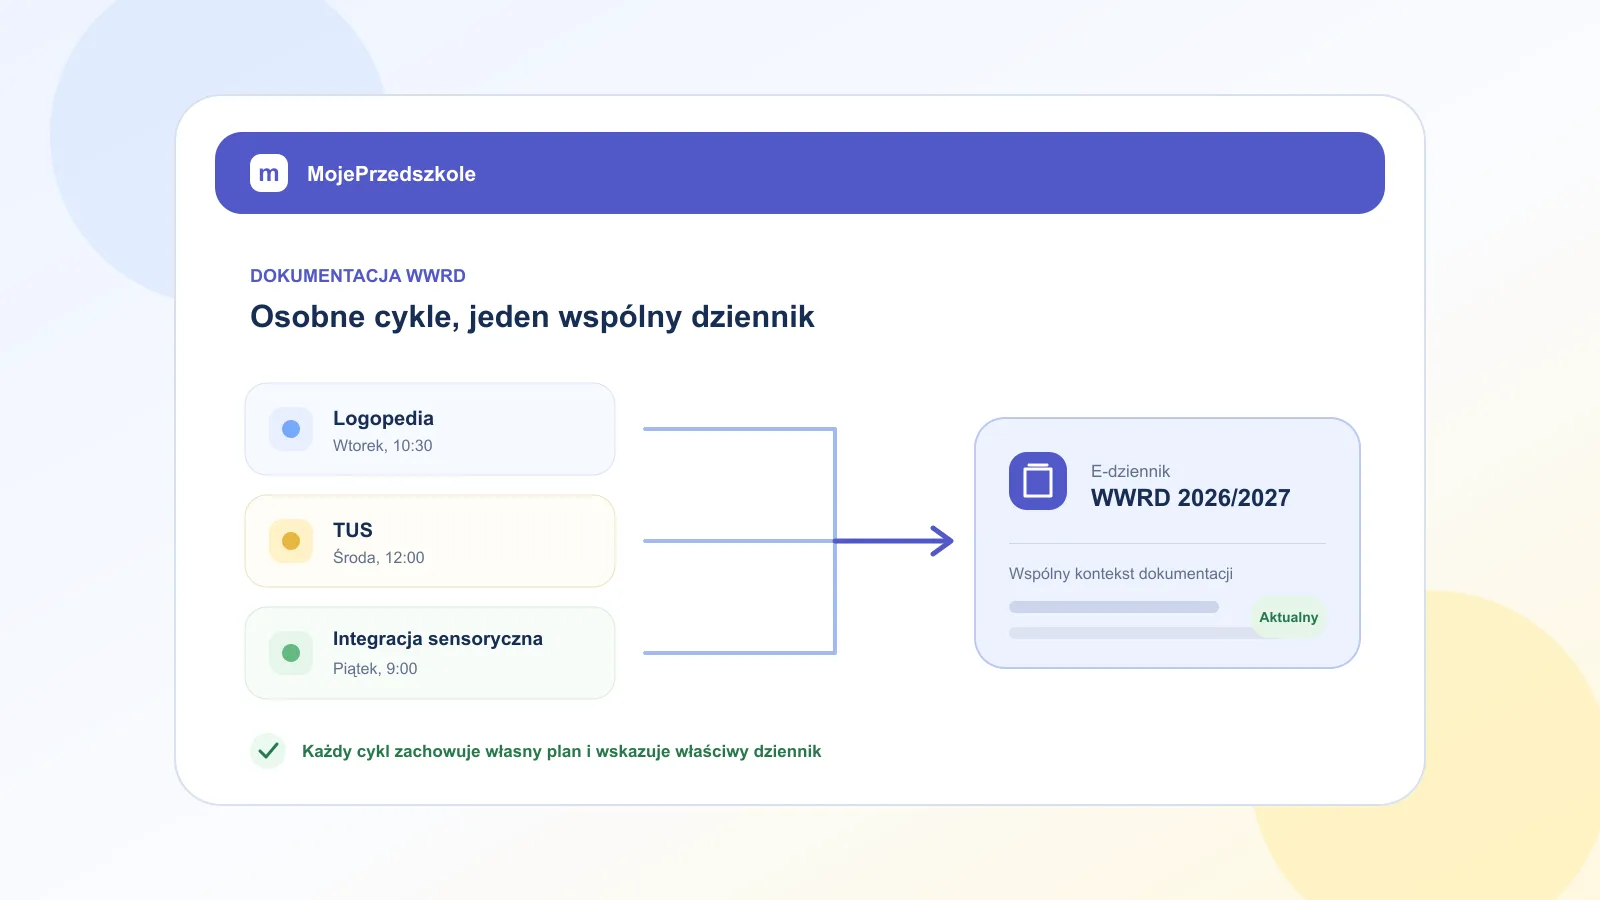
Task: Click the green dot icon on Integracja sensoryczna
Action: [x=291, y=653]
